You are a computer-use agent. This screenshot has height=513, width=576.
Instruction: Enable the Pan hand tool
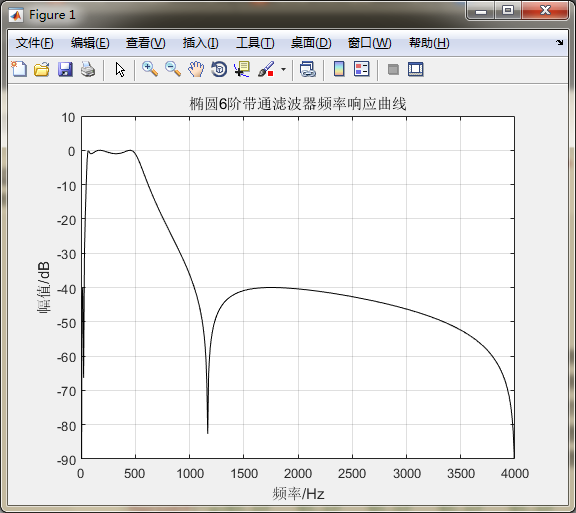pyautogui.click(x=196, y=69)
